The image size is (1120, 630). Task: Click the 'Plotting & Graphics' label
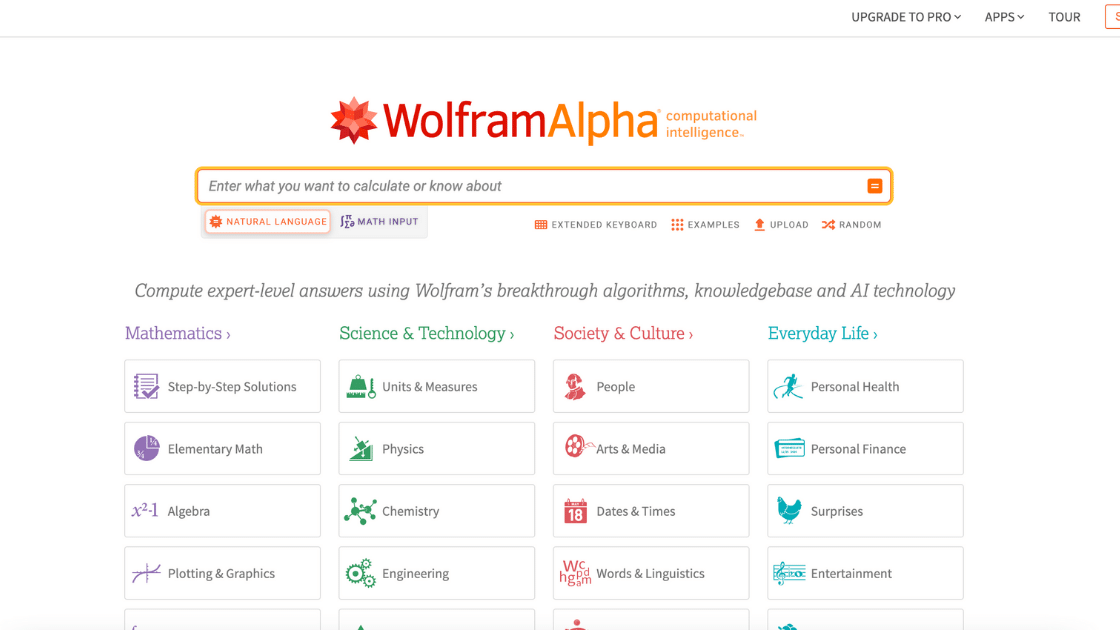point(221,574)
